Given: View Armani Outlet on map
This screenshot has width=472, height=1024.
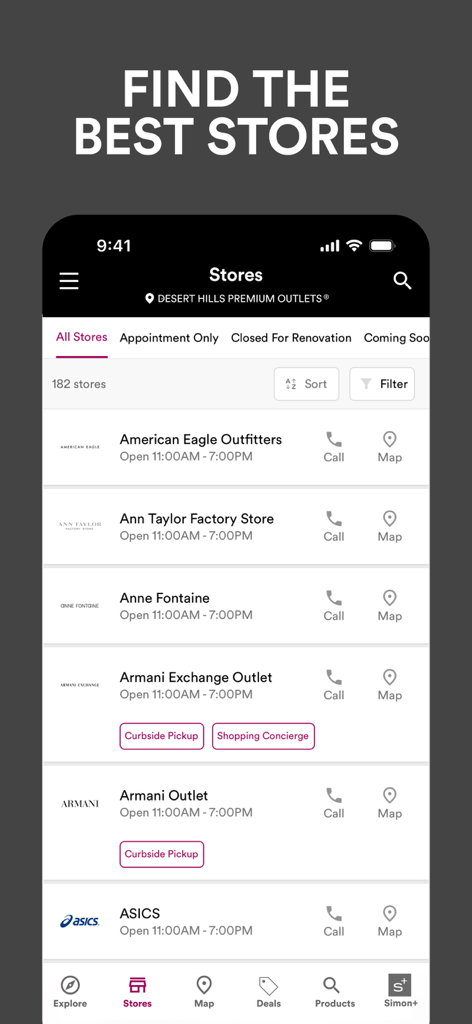Looking at the screenshot, I should pos(390,803).
